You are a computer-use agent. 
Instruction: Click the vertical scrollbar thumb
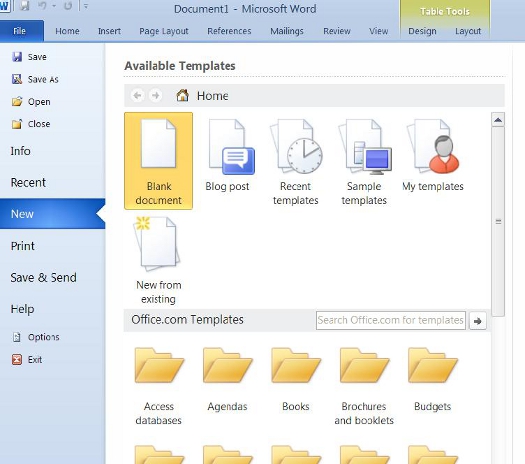(498, 221)
